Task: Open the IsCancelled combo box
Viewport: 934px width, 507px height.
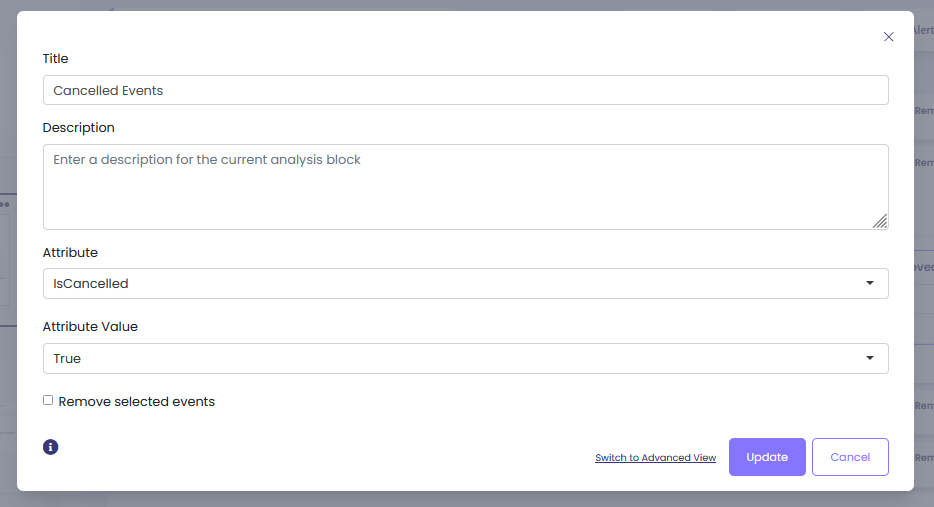Action: click(466, 284)
